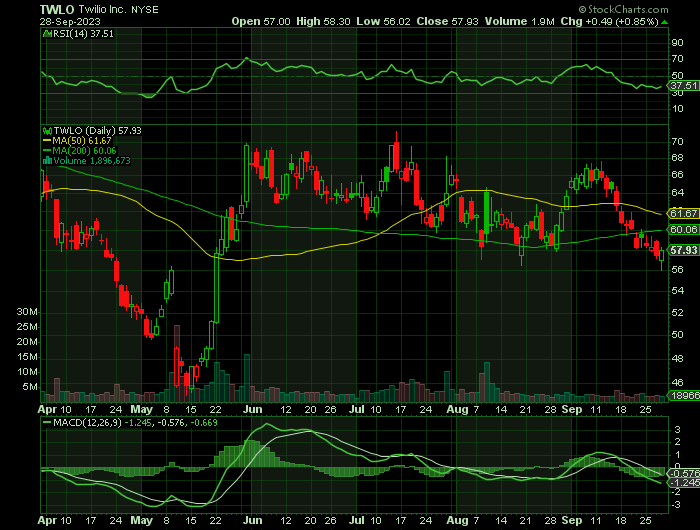This screenshot has width=700, height=530.
Task: Click the 'RSI(14) 37.51' indicator label
Action: (83, 33)
